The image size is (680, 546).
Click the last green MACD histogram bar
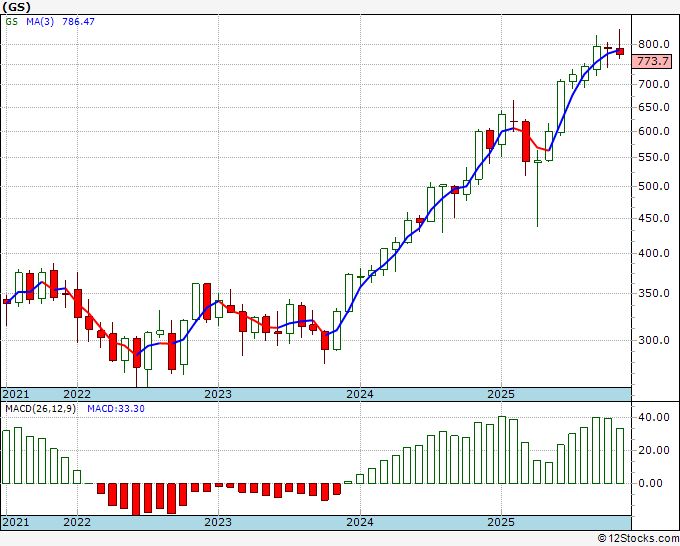pos(620,456)
